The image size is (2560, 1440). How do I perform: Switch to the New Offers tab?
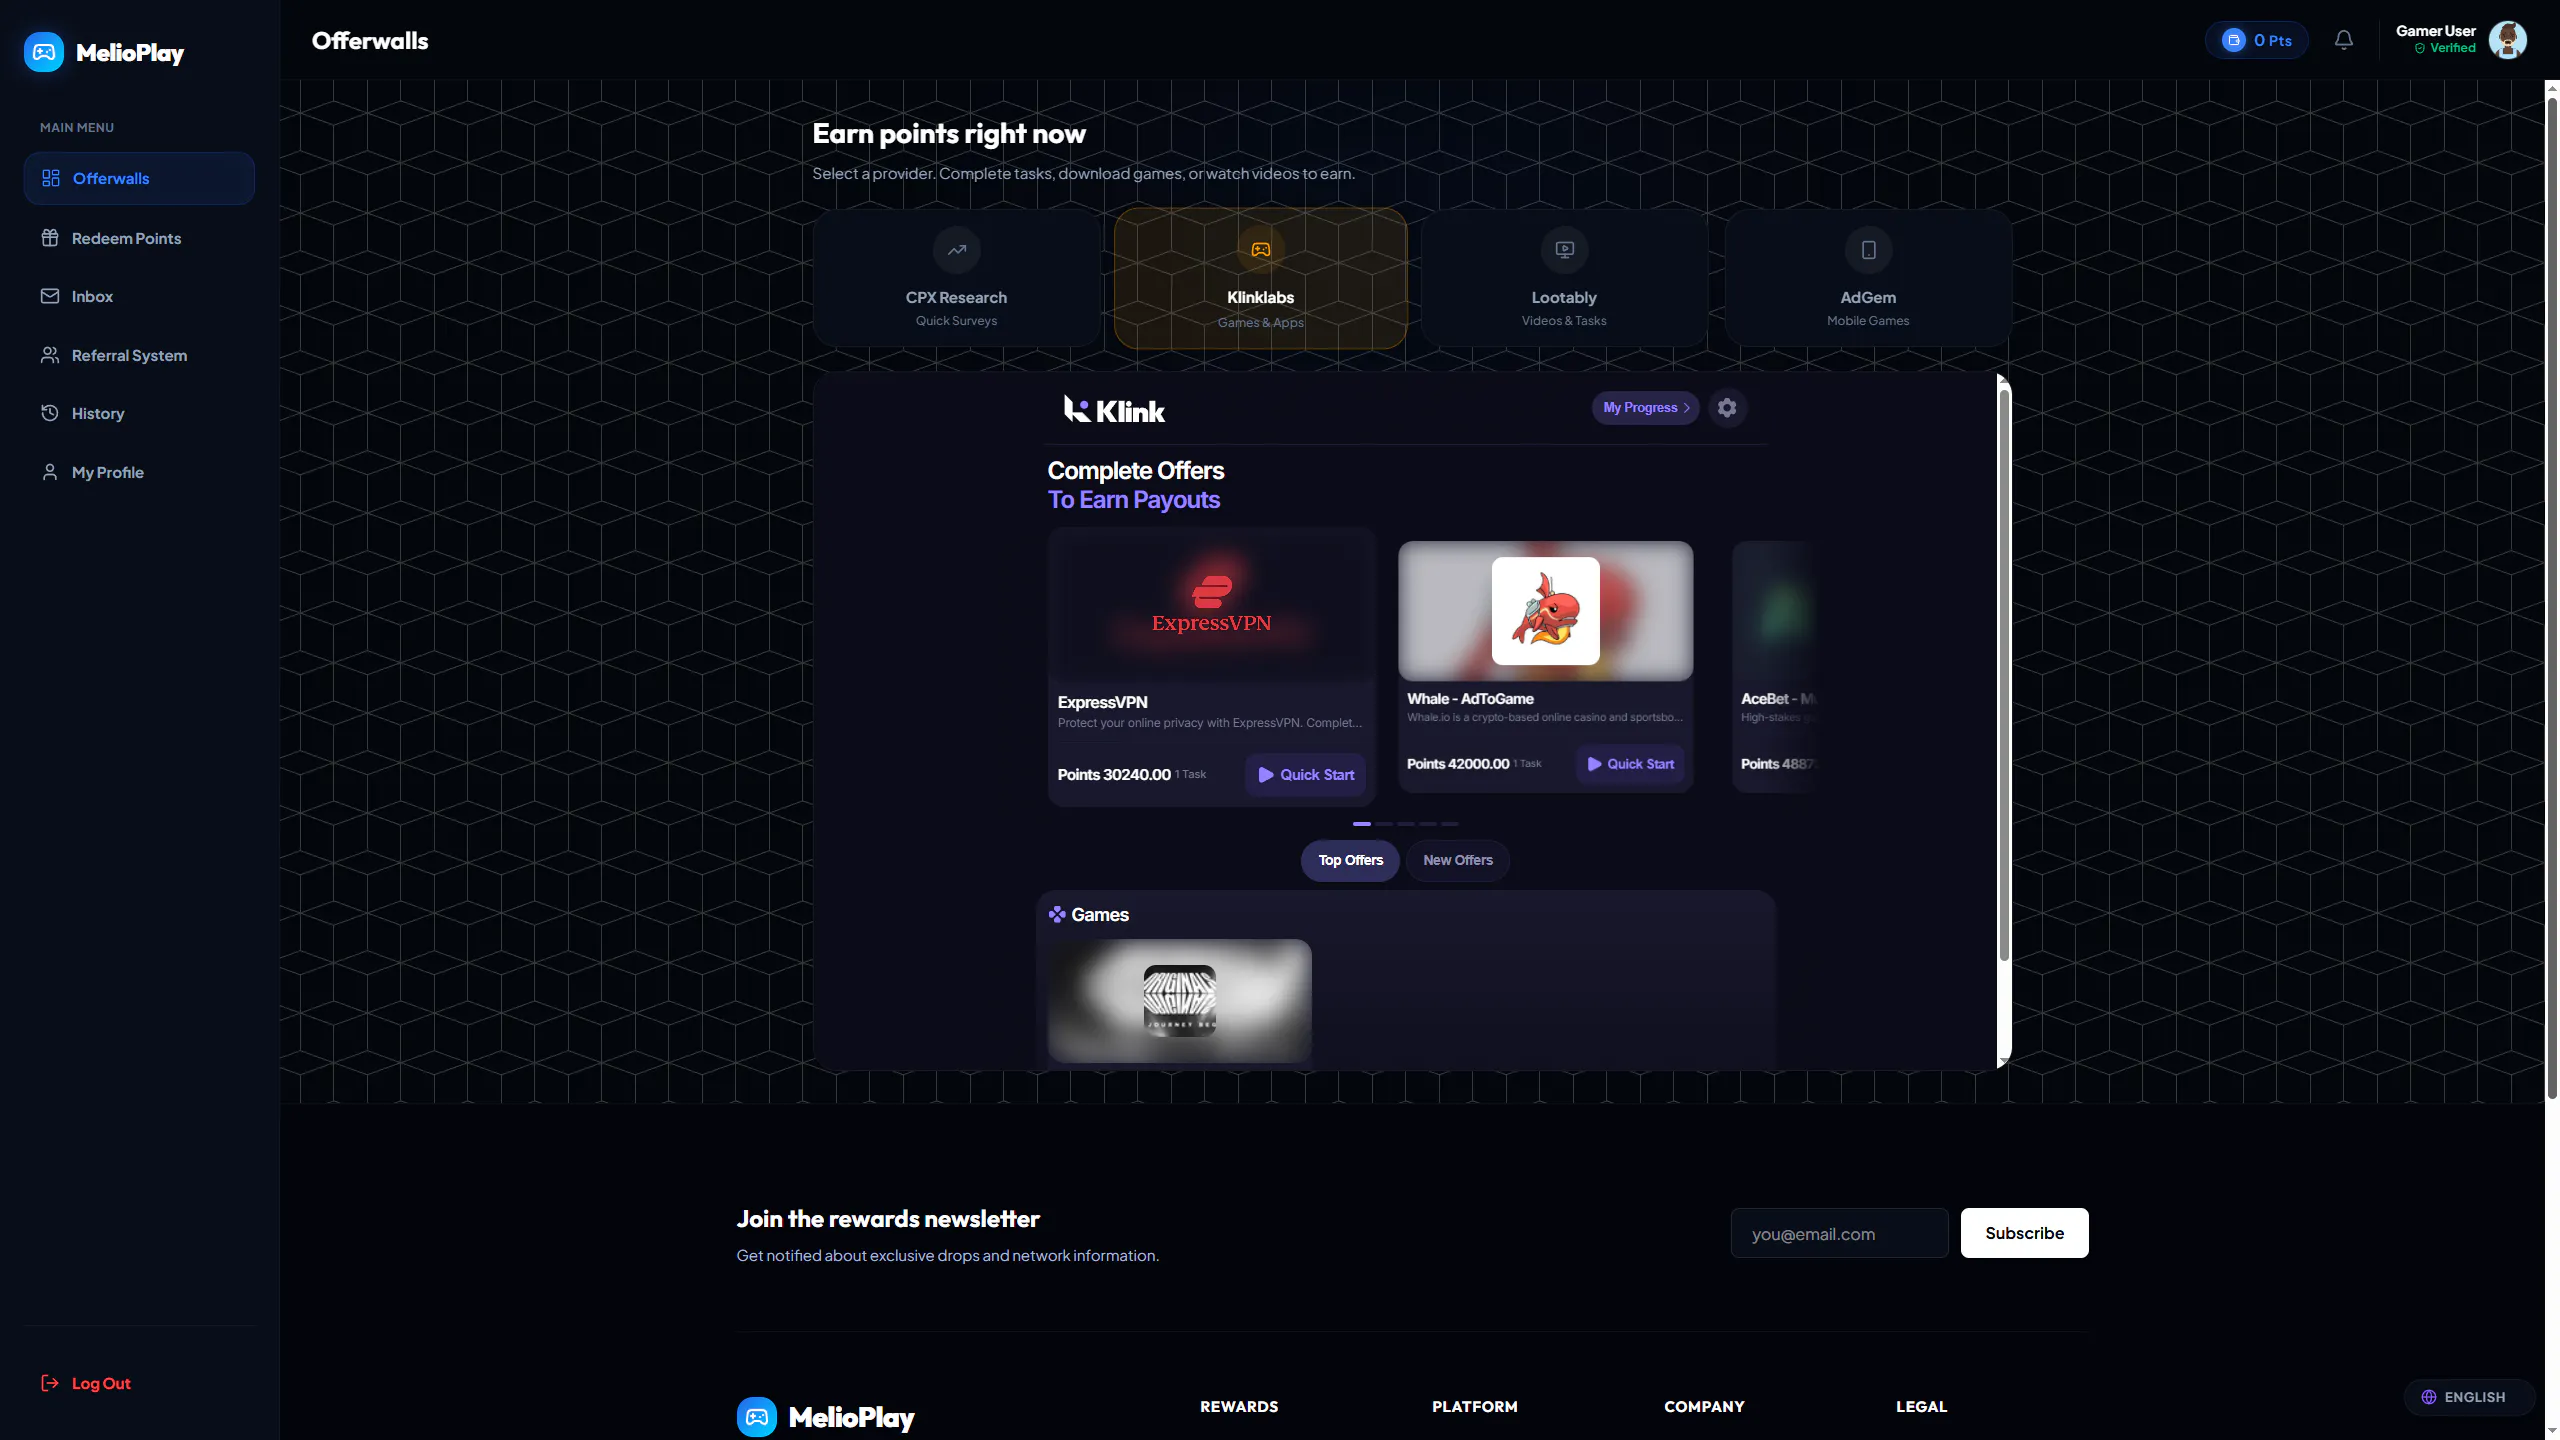[x=1457, y=860]
